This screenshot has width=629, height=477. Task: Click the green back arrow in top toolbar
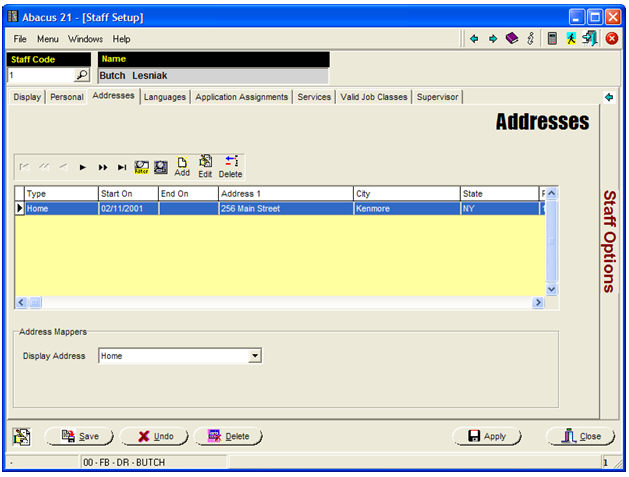(474, 39)
